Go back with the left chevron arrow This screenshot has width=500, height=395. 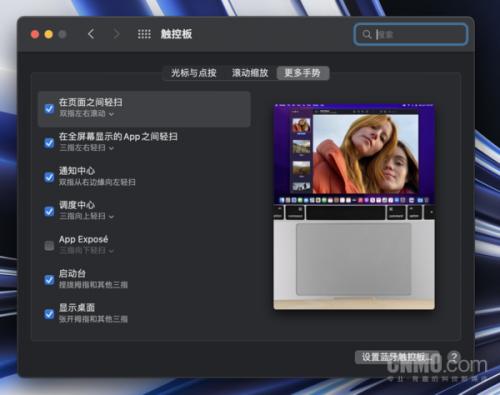[91, 34]
